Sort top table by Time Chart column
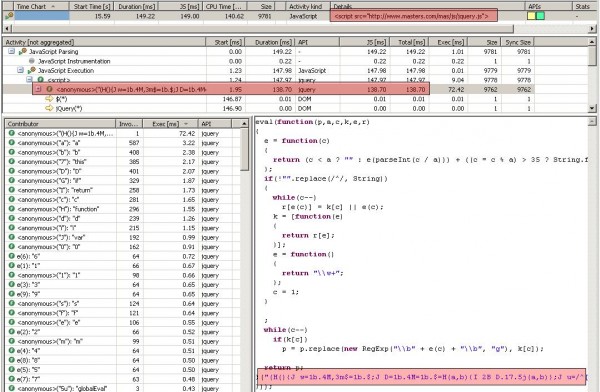 [42, 6]
